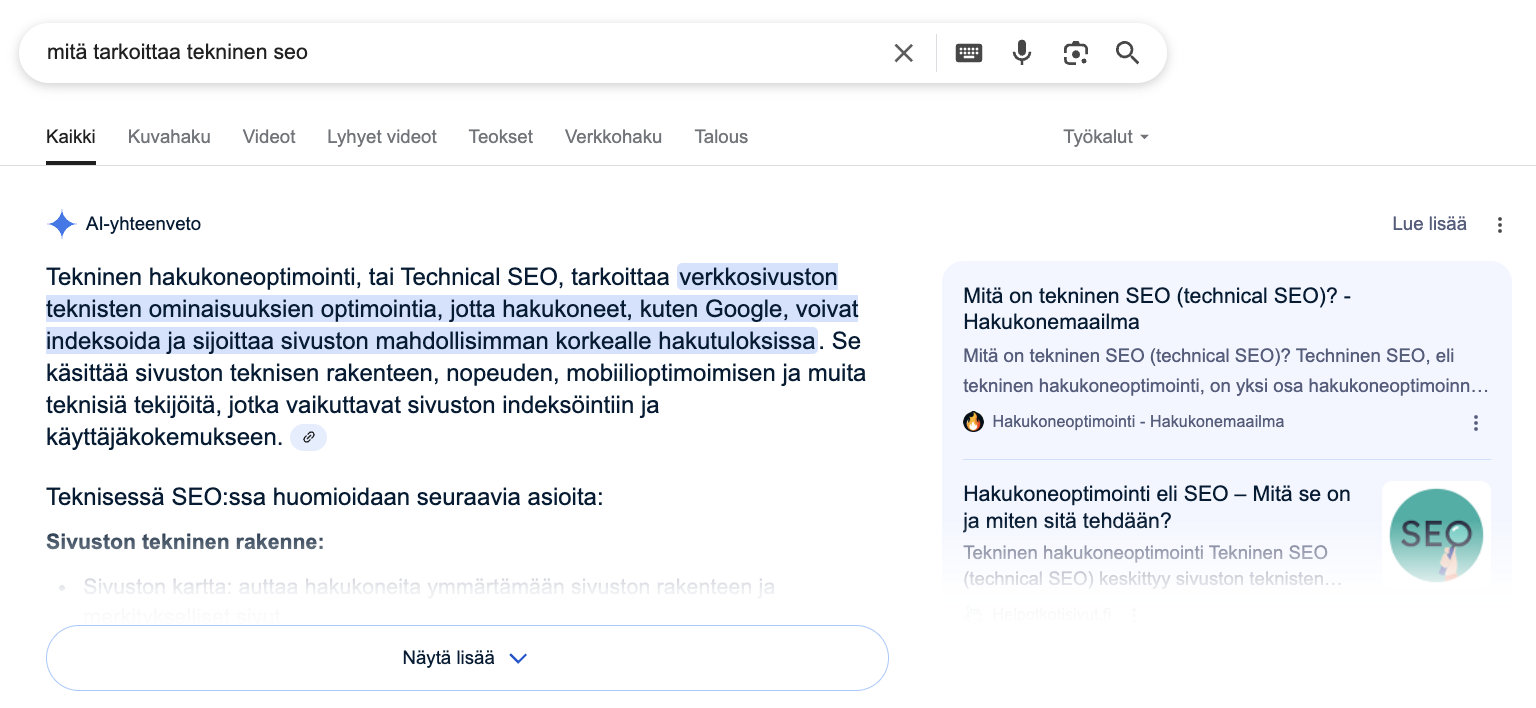Click the SEO thumbnail image on the result card

click(1436, 536)
